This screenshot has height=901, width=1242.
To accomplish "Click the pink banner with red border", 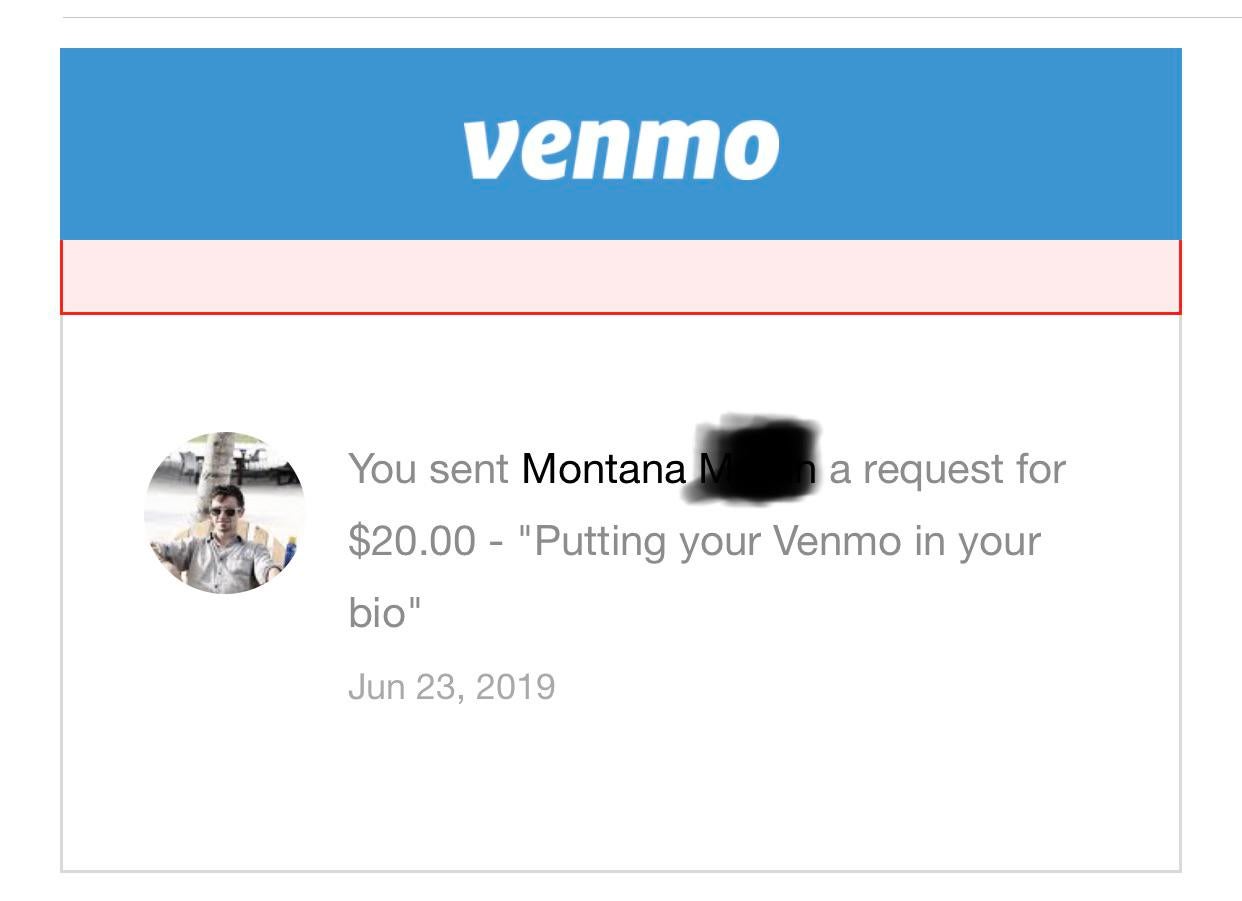I will click(620, 277).
